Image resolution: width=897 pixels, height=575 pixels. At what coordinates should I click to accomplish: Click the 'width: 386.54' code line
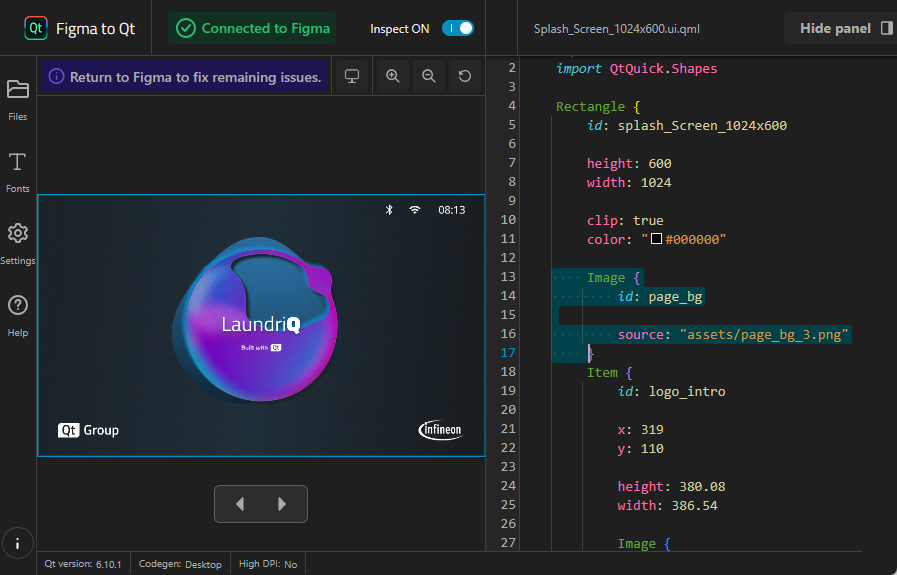coord(667,505)
